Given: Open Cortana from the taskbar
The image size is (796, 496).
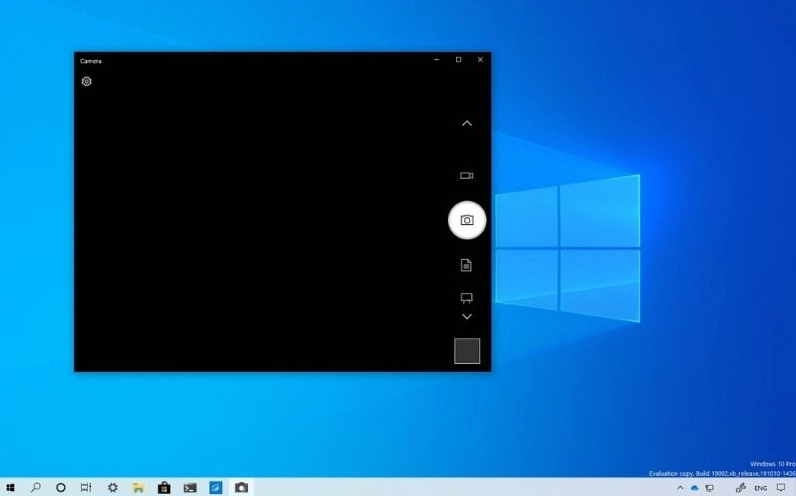Looking at the screenshot, I should pos(61,488).
